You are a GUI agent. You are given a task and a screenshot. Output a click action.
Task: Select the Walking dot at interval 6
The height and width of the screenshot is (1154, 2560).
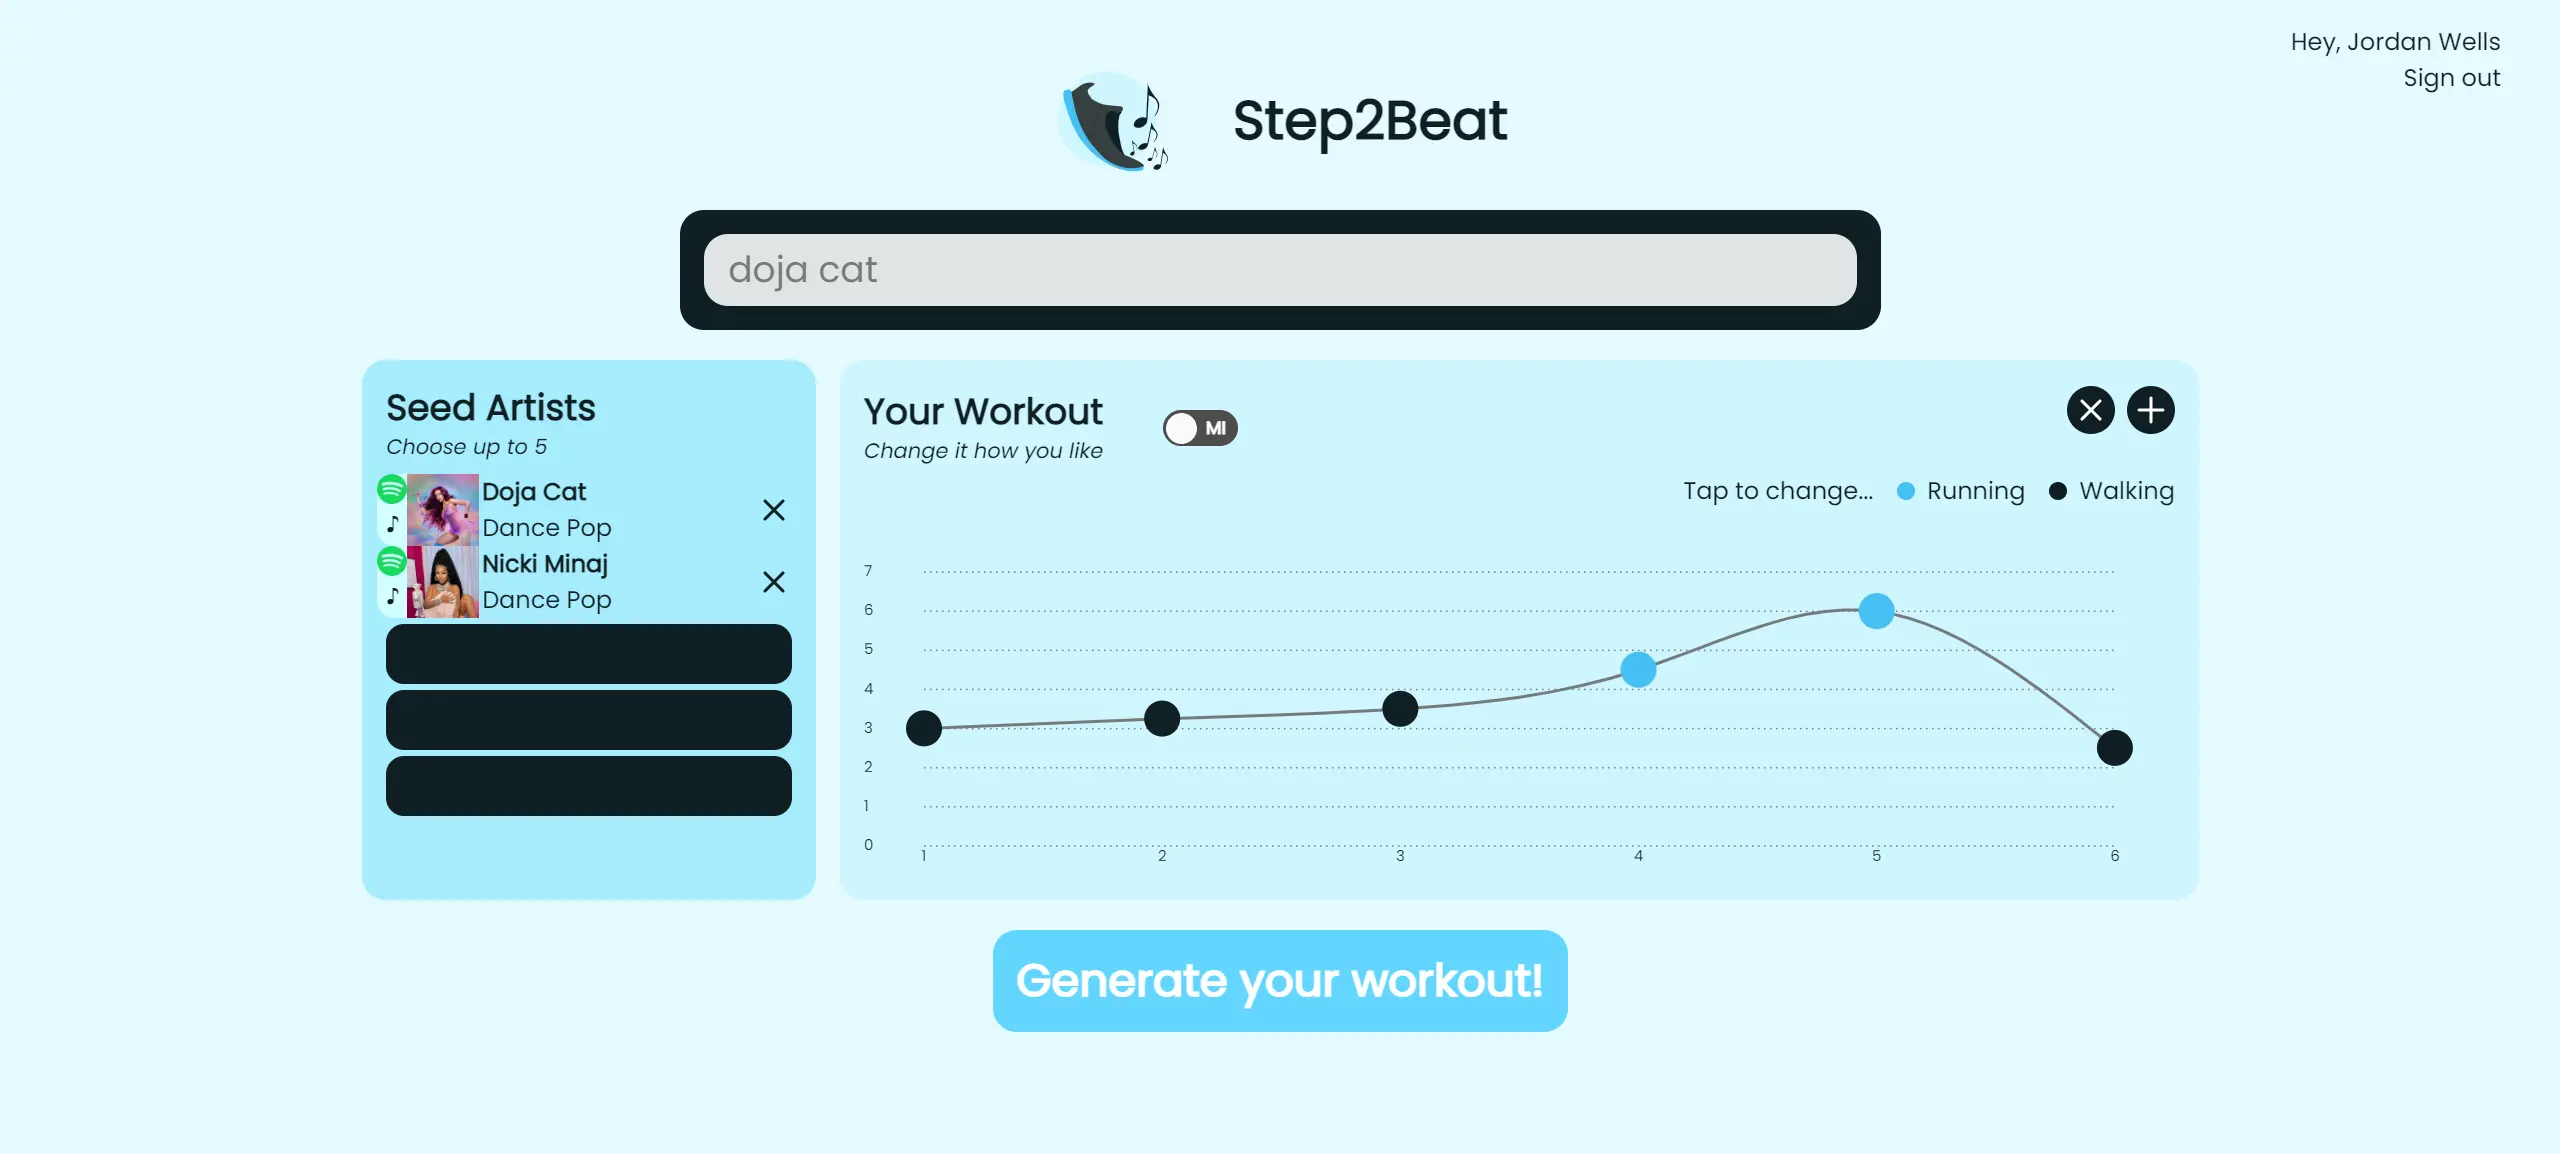[2114, 748]
